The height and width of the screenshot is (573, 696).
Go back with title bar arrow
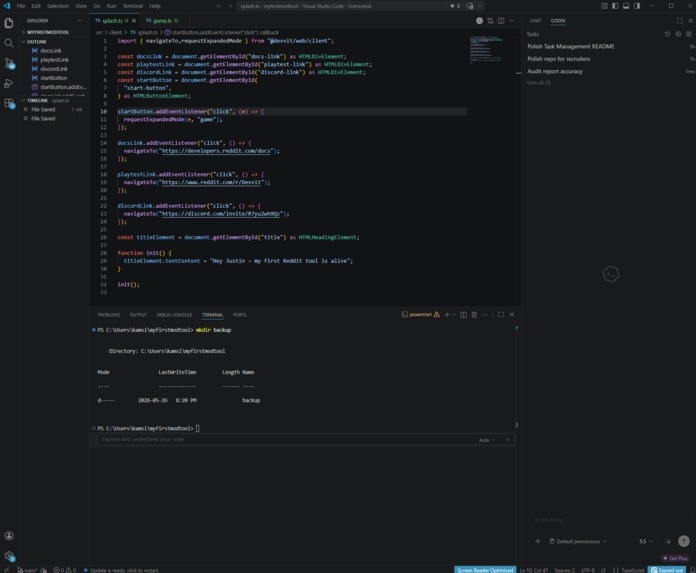219,6
